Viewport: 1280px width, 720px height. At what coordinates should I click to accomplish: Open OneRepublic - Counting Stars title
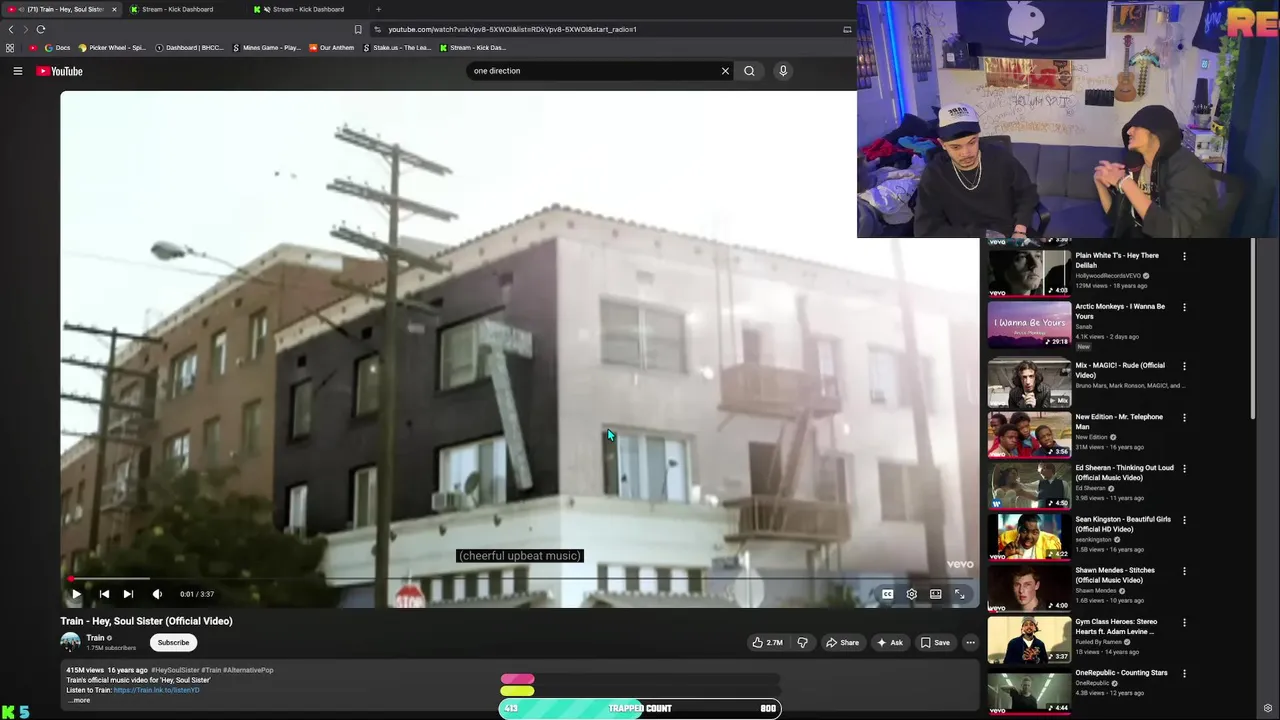[1121, 673]
